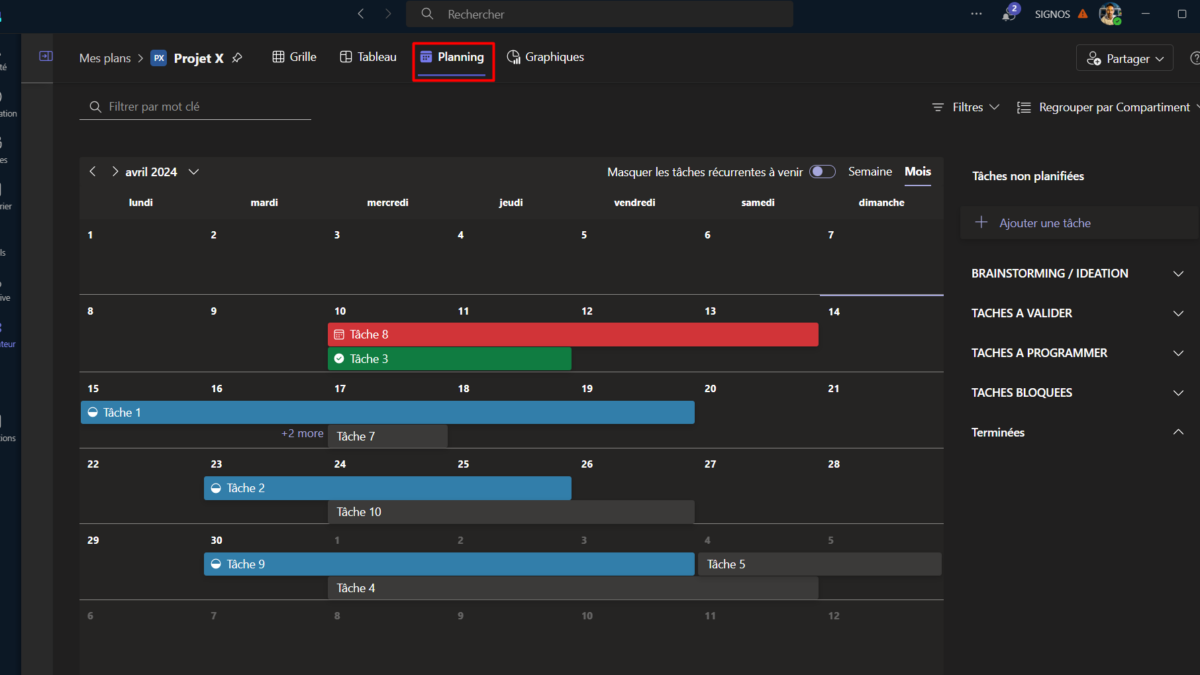Image resolution: width=1200 pixels, height=675 pixels.
Task: Open the Filtres dropdown
Action: [966, 107]
